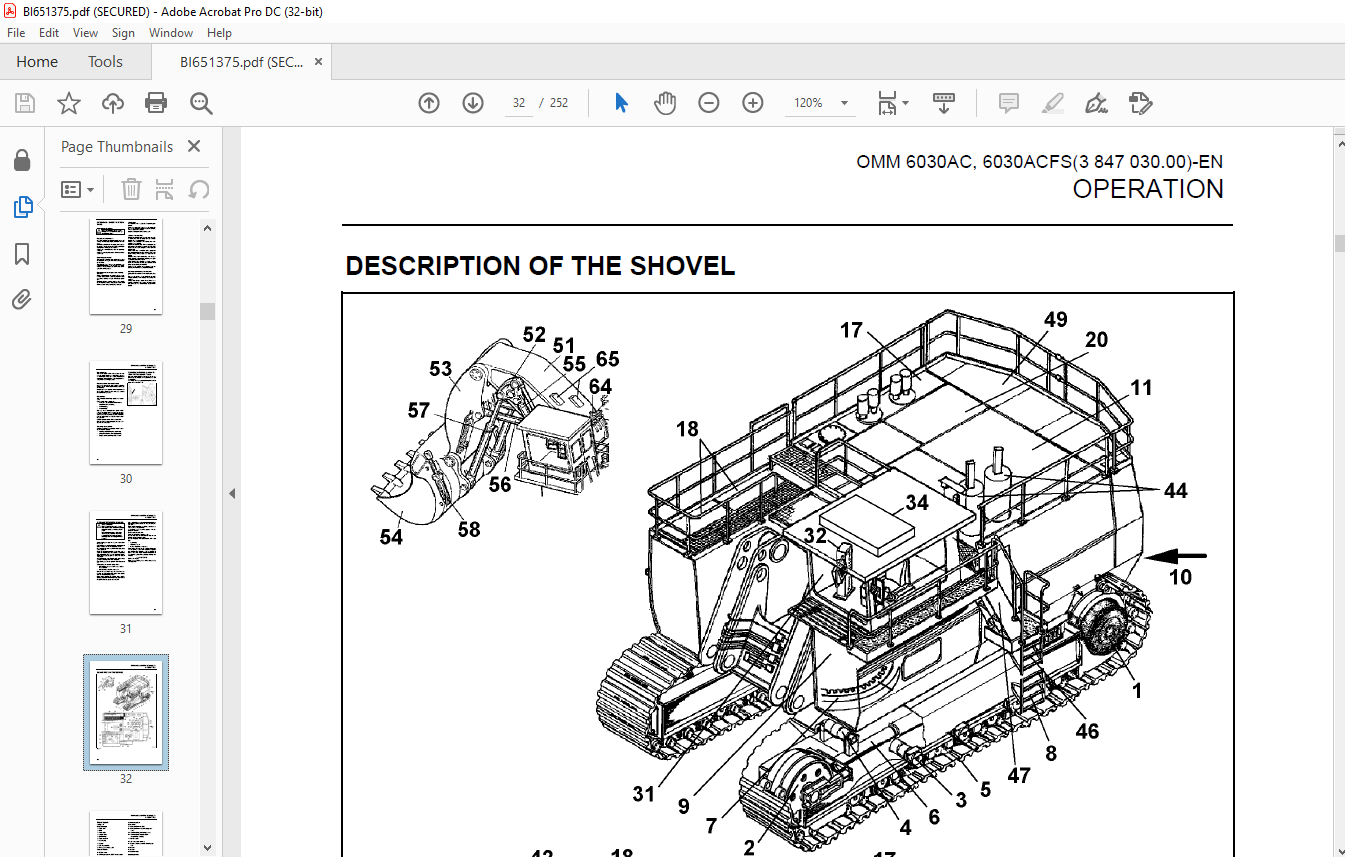Click the upload to cloud icon

113,103
